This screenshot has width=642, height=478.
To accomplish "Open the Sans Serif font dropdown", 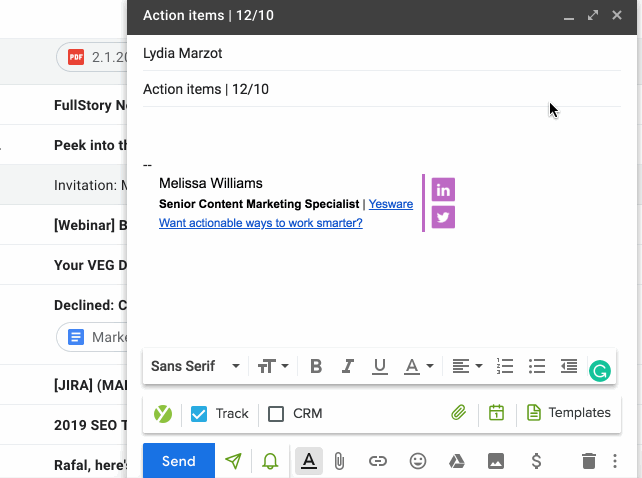I will pyautogui.click(x=195, y=366).
